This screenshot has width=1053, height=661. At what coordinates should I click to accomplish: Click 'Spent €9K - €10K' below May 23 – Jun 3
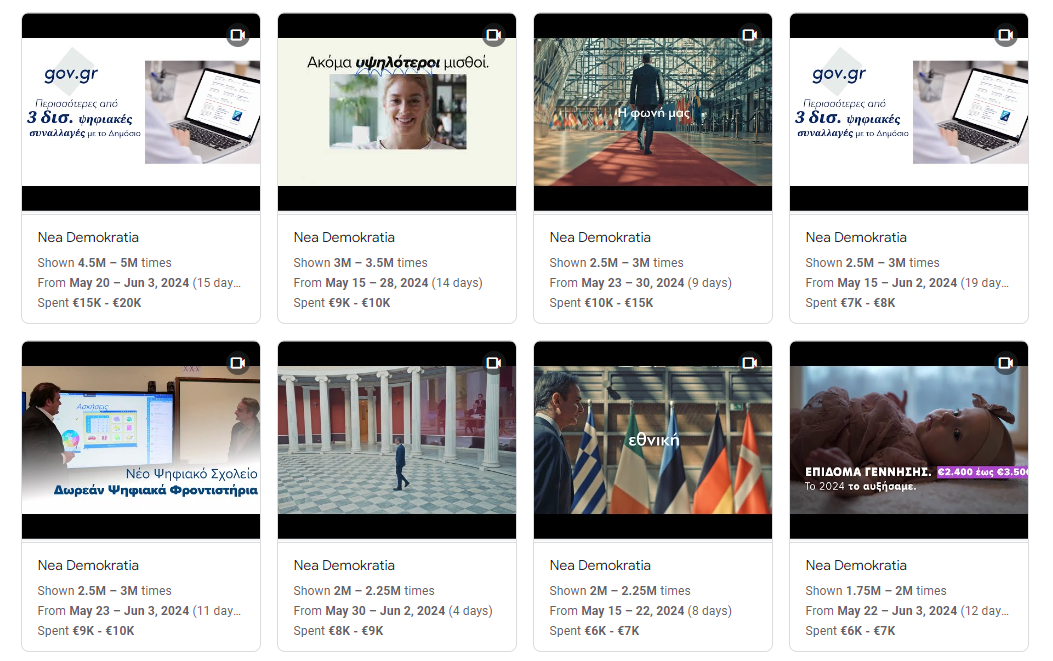86,631
